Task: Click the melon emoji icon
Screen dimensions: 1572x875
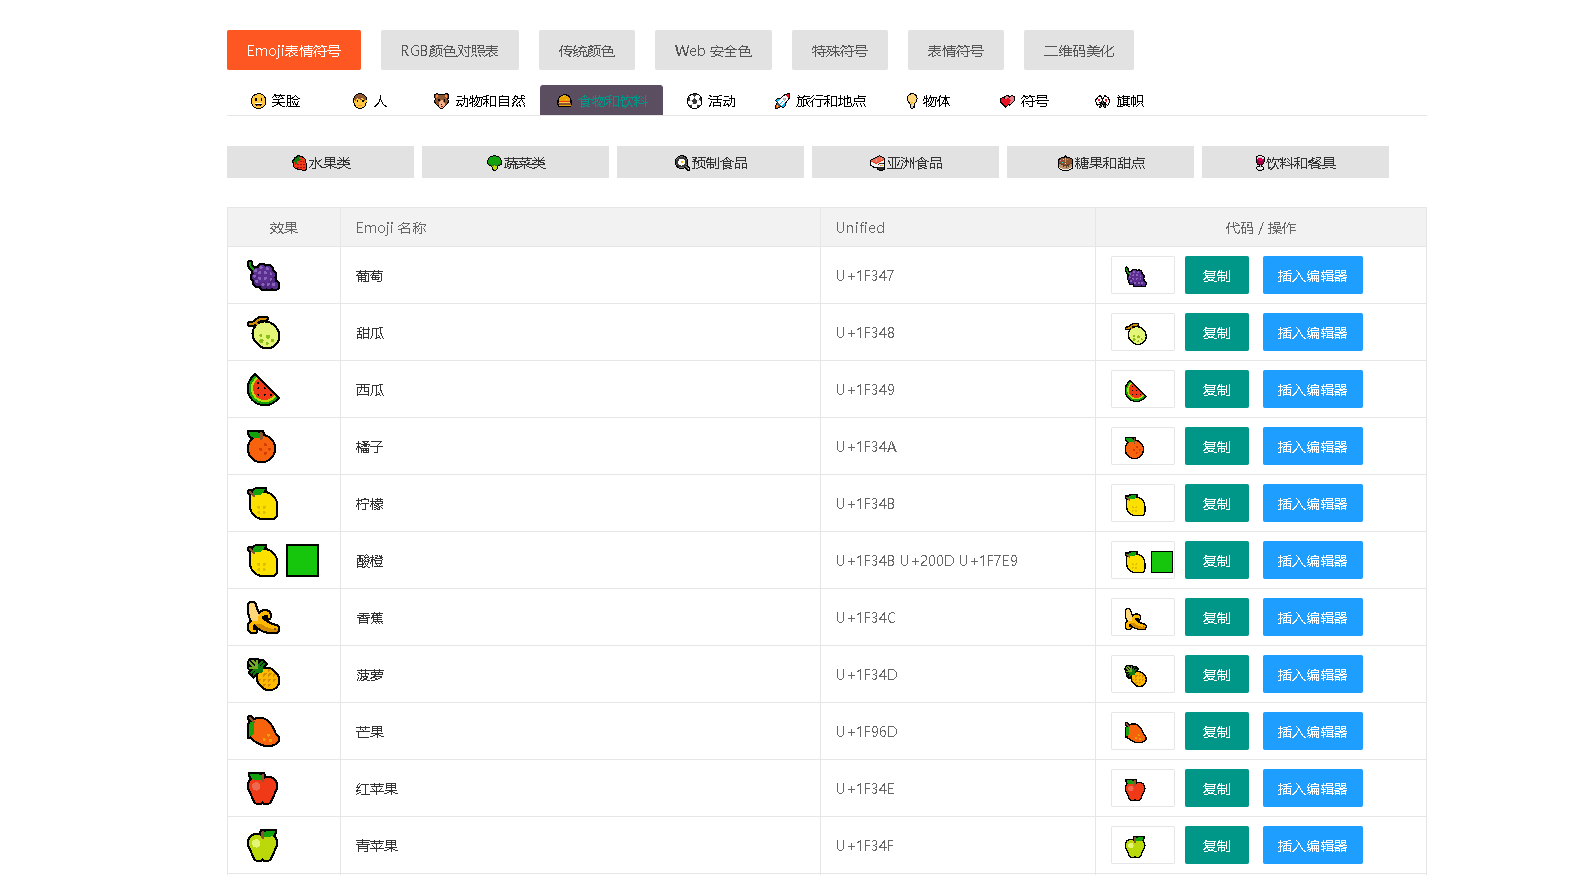Action: (264, 333)
